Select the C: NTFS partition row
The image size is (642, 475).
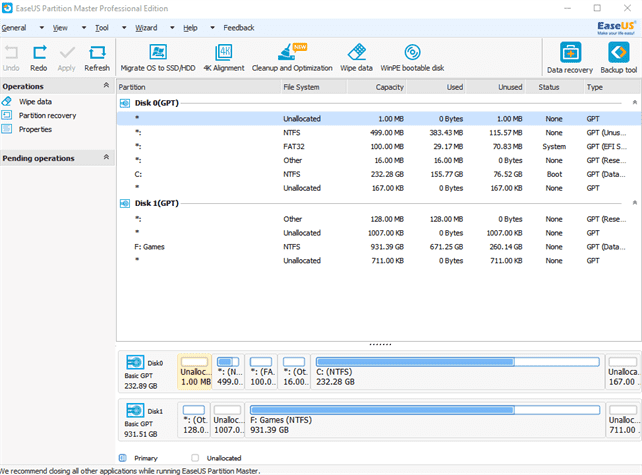click(x=379, y=174)
